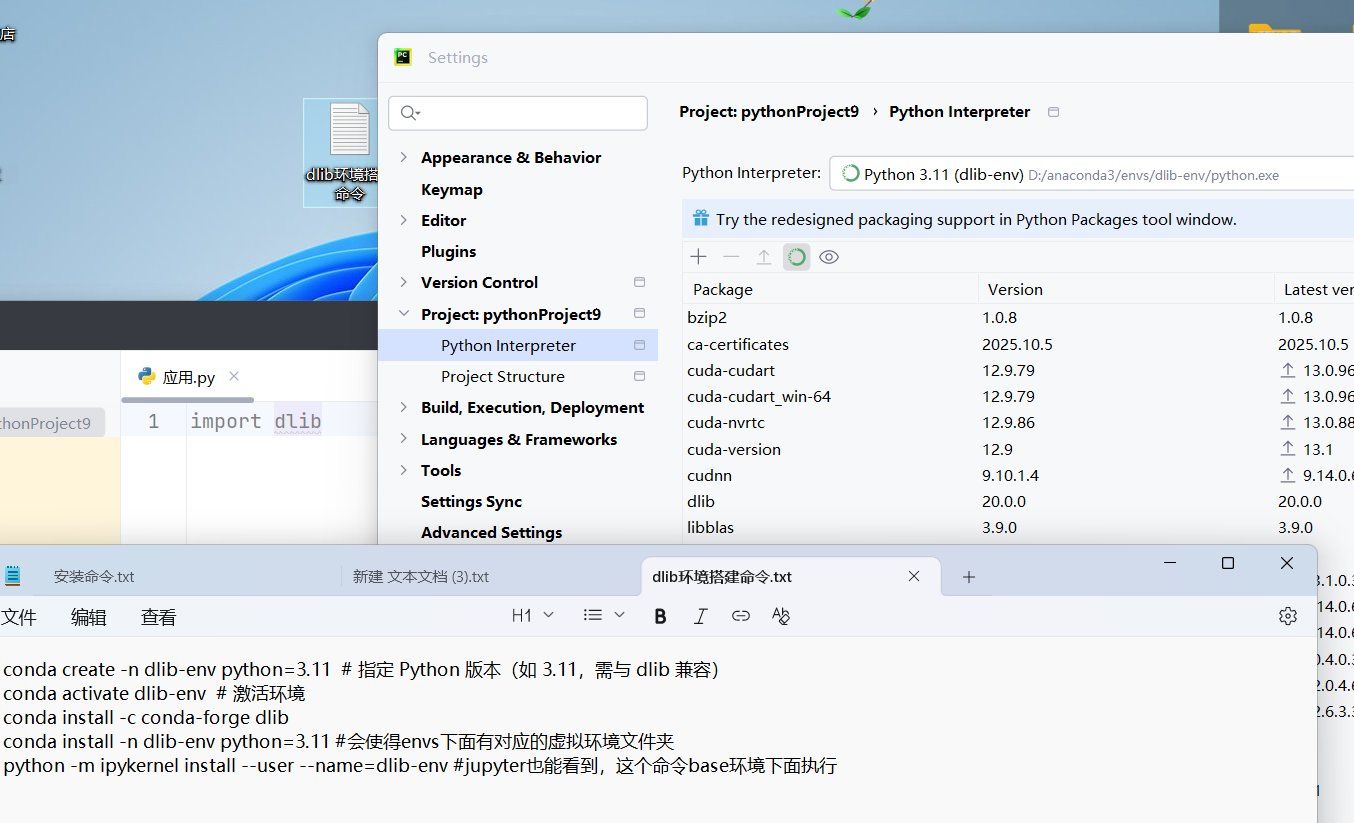Screen dimensions: 1354x823
Task: Click the uninstall package minus icon
Action: click(731, 257)
